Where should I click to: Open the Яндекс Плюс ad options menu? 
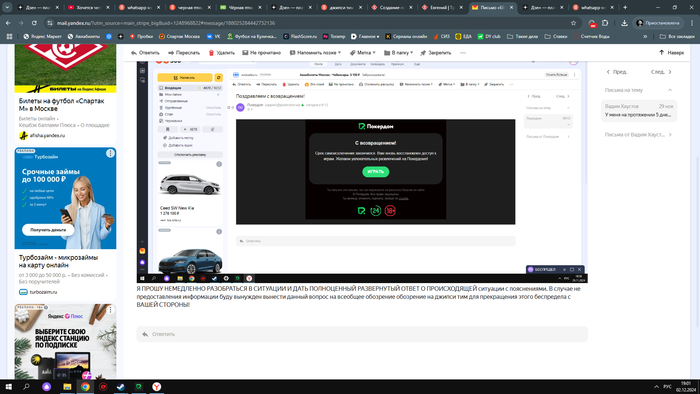click(110, 309)
